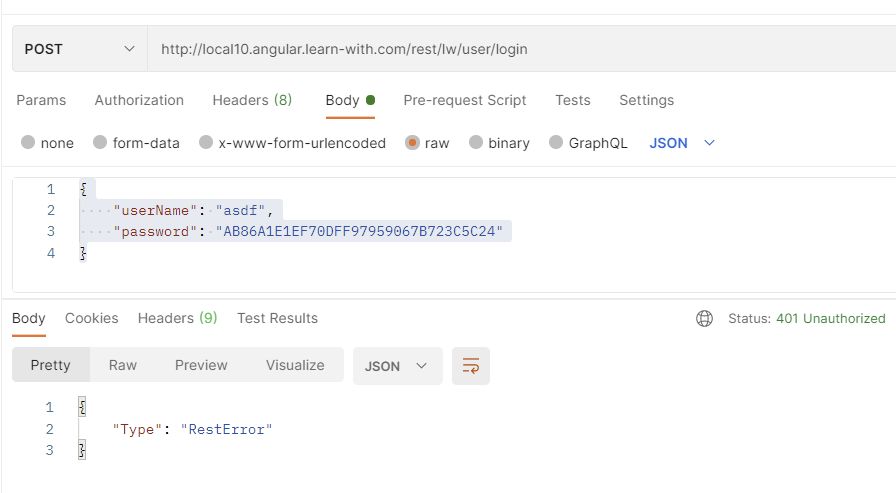The image size is (896, 493).
Task: Click the "asdf" value in request body
Action: click(x=240, y=210)
